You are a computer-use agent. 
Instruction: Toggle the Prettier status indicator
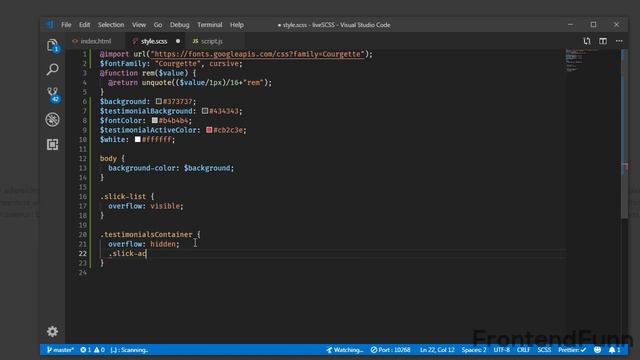pyautogui.click(x=572, y=350)
